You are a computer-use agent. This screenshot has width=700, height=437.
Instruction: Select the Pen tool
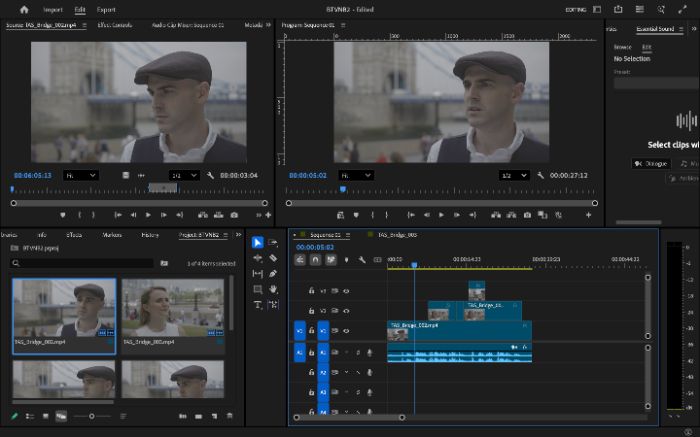point(273,274)
